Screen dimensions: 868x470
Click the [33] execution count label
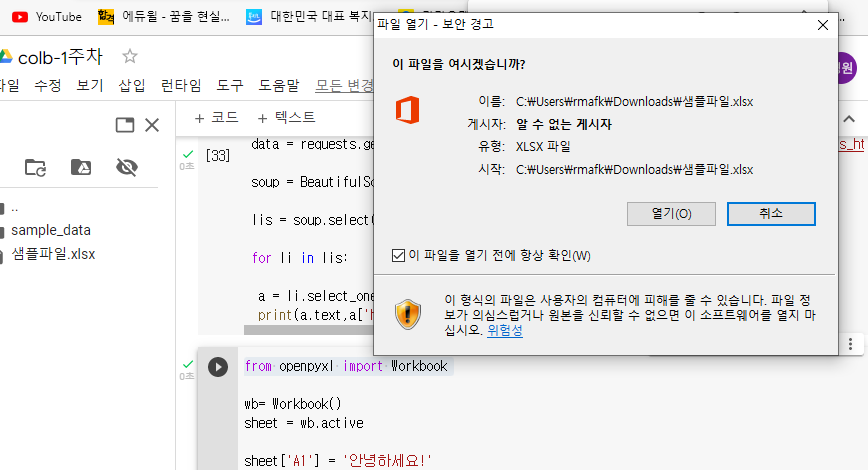point(218,156)
